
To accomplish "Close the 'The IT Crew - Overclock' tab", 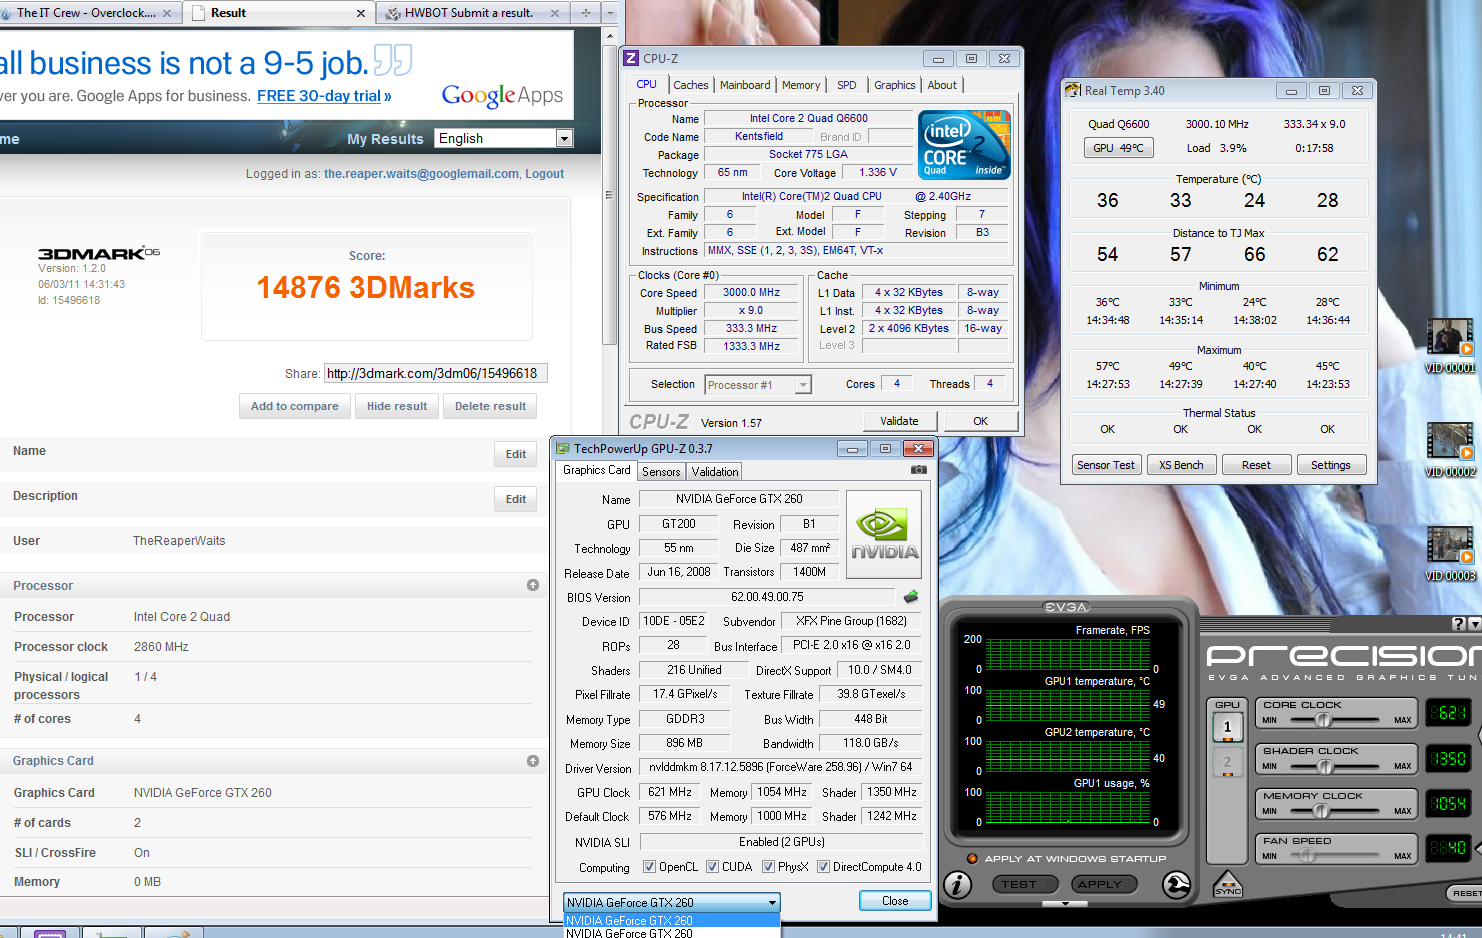I will [x=167, y=13].
